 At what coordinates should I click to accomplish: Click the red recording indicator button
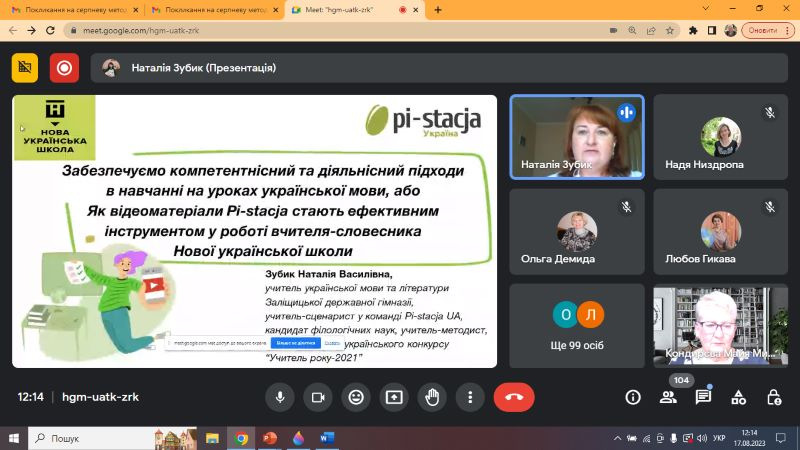[64, 67]
